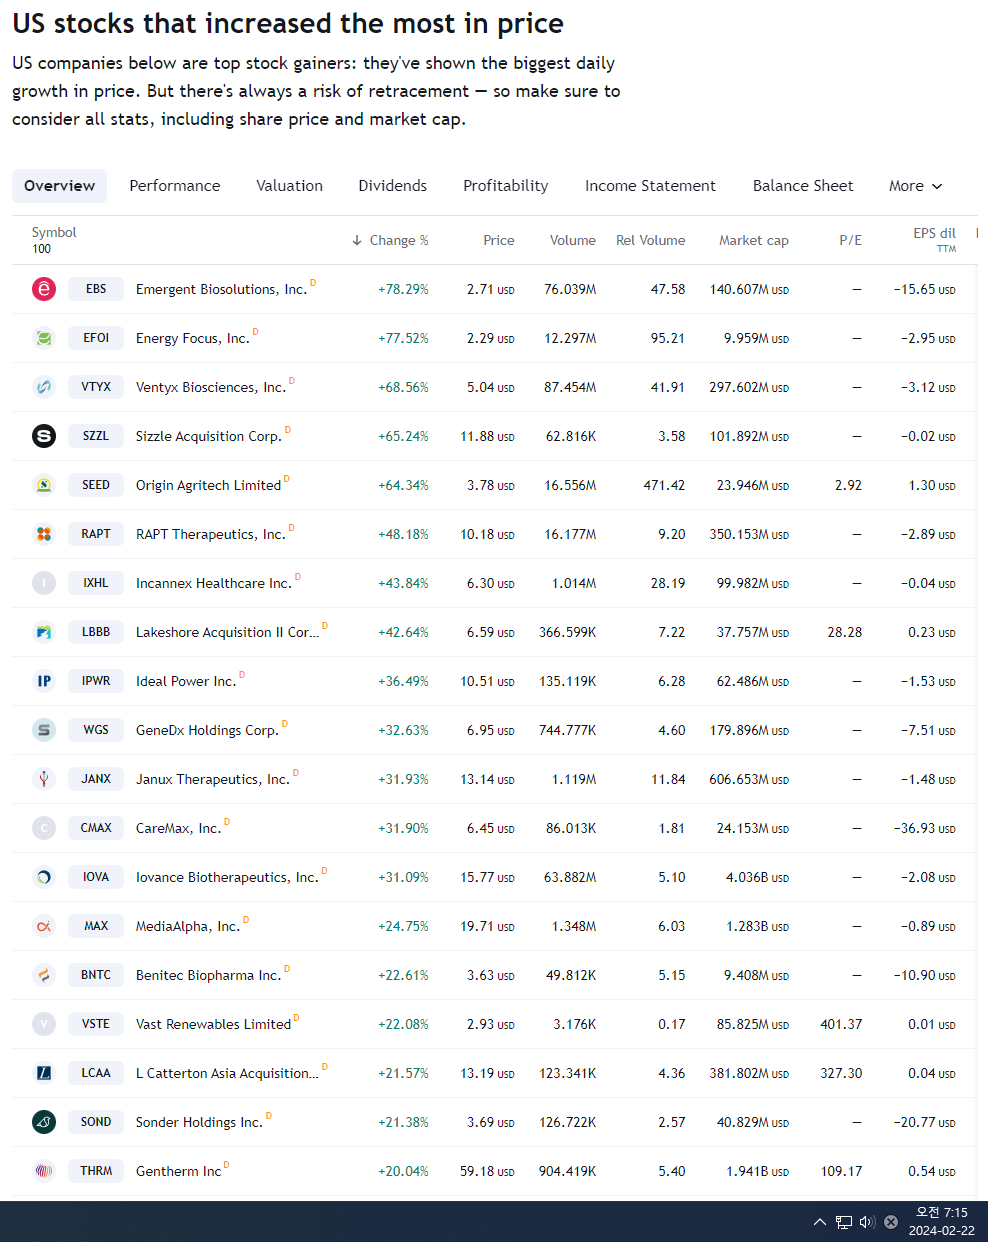Viewport: 988px width, 1242px height.
Task: Click the Gentherm THRM logo icon
Action: (44, 1171)
